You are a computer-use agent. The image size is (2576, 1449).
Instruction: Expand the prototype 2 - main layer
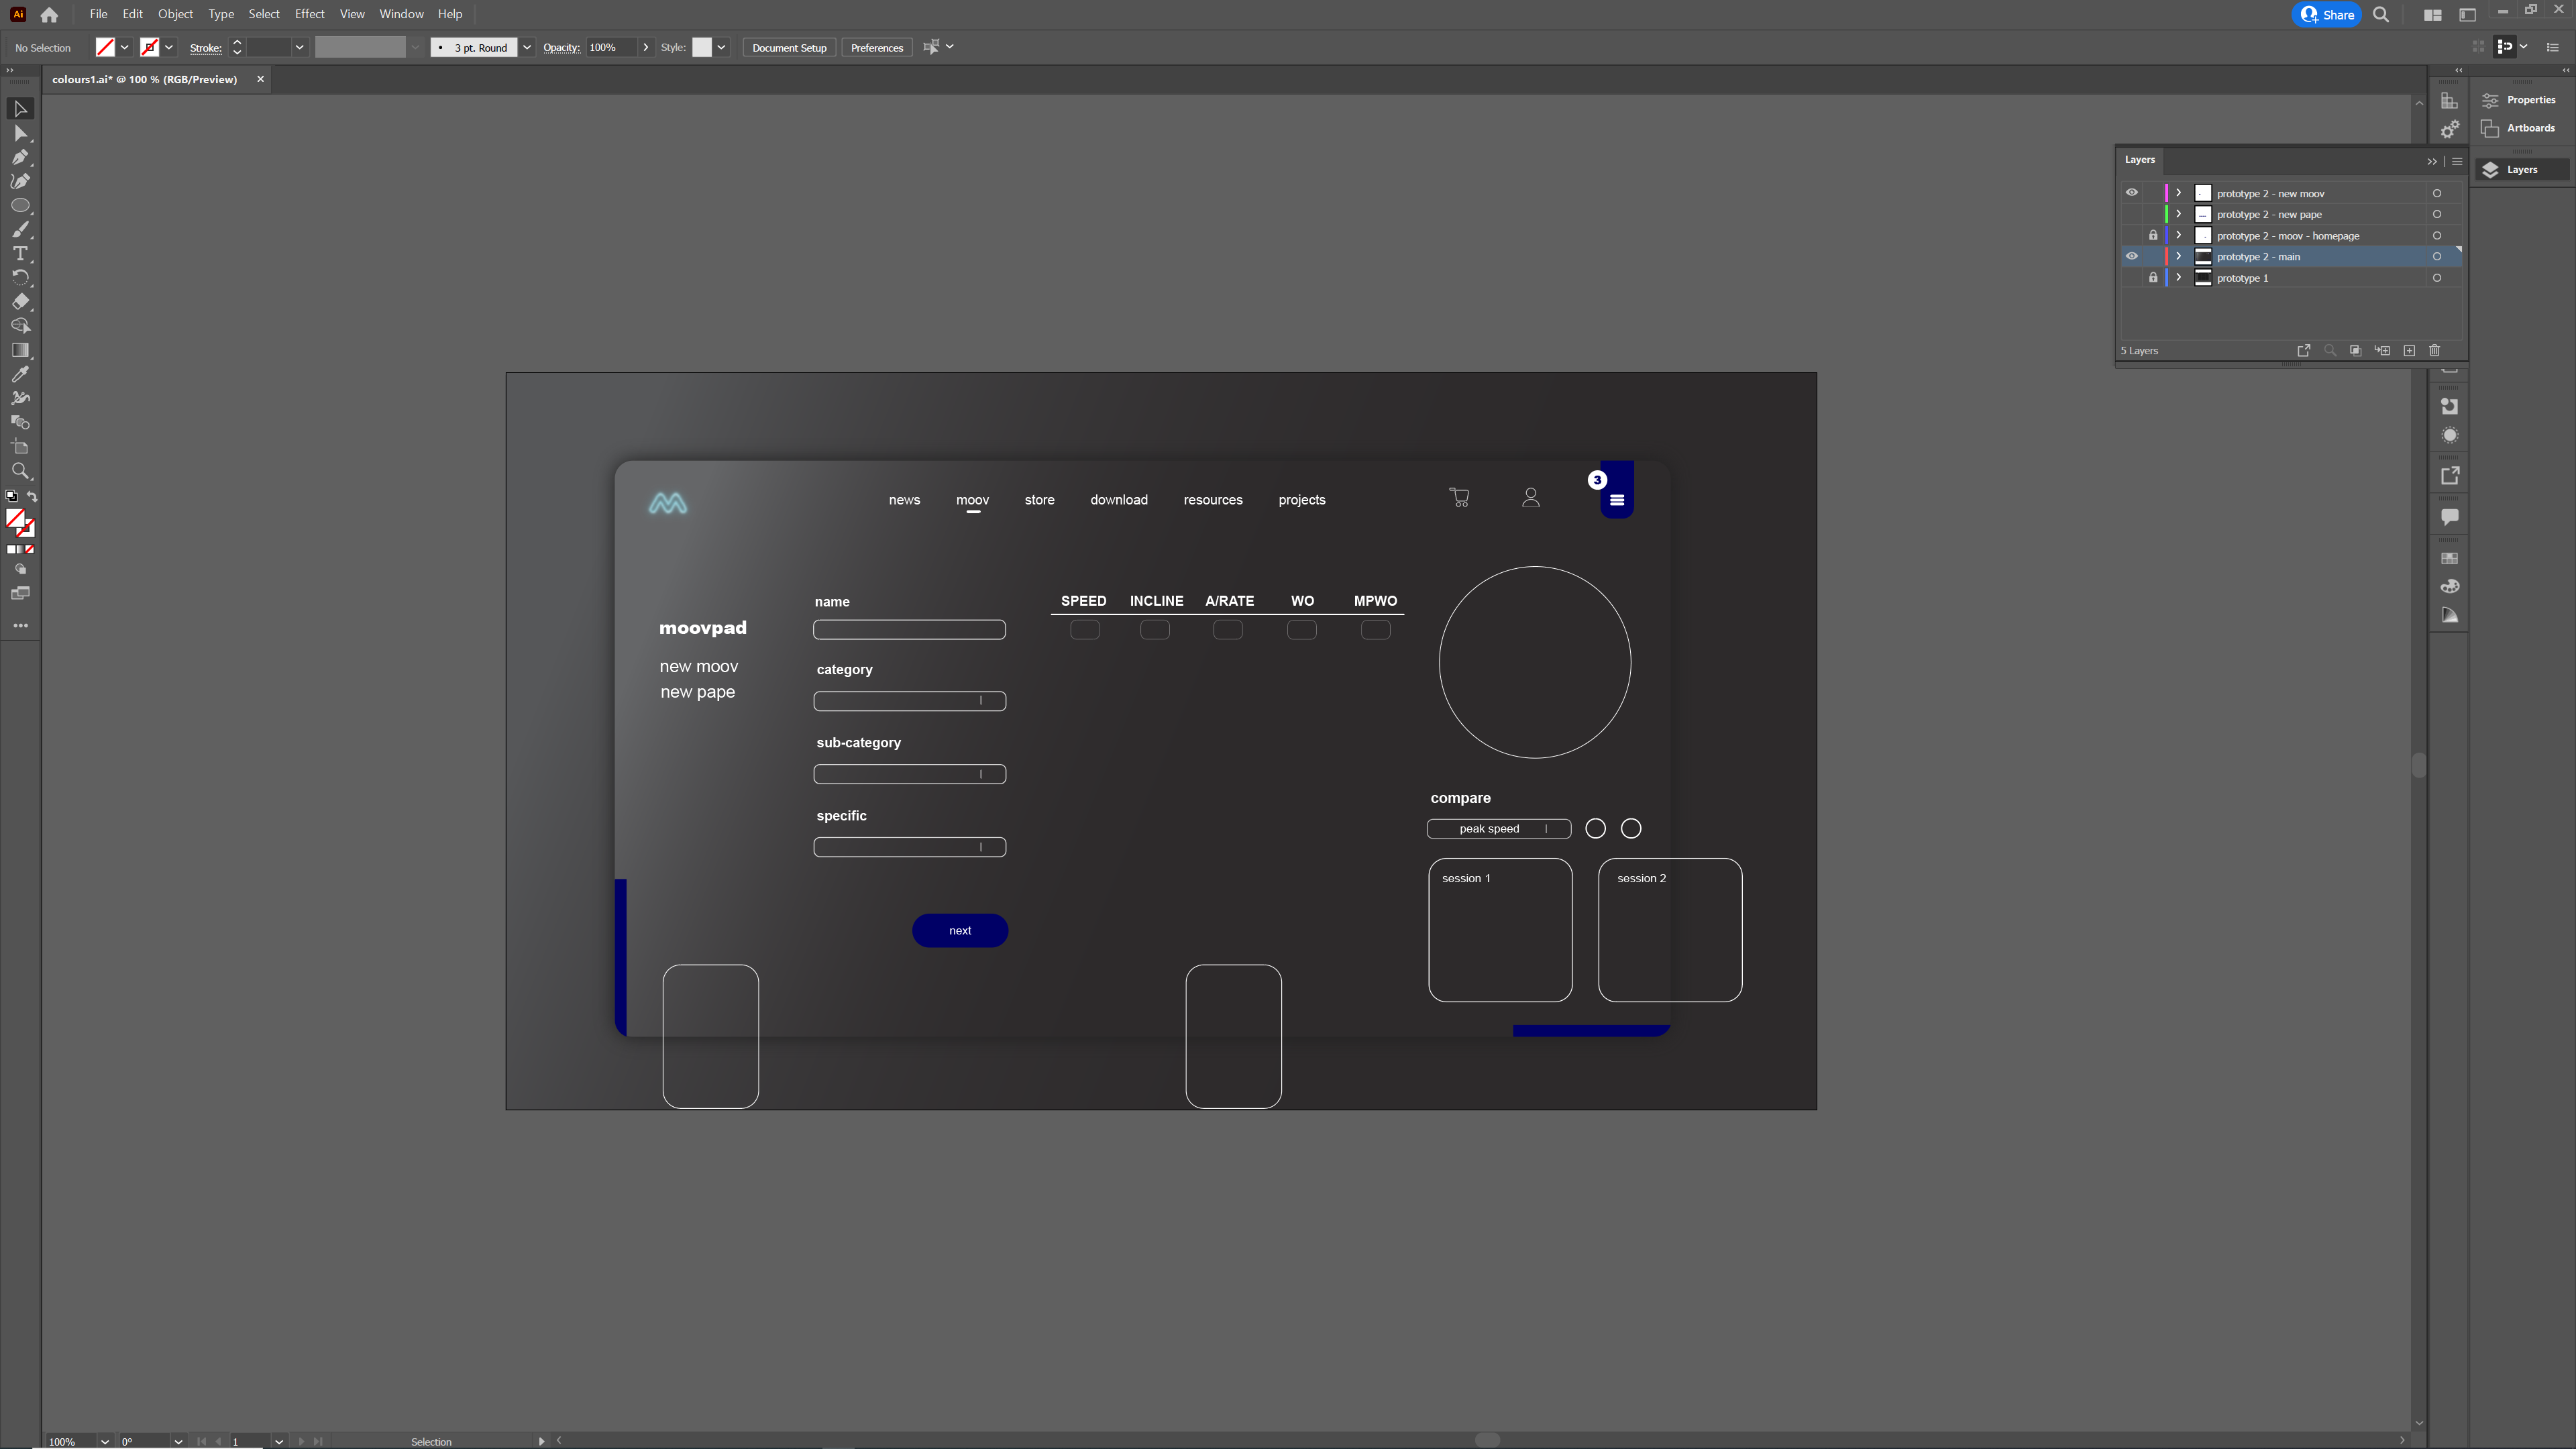2179,257
